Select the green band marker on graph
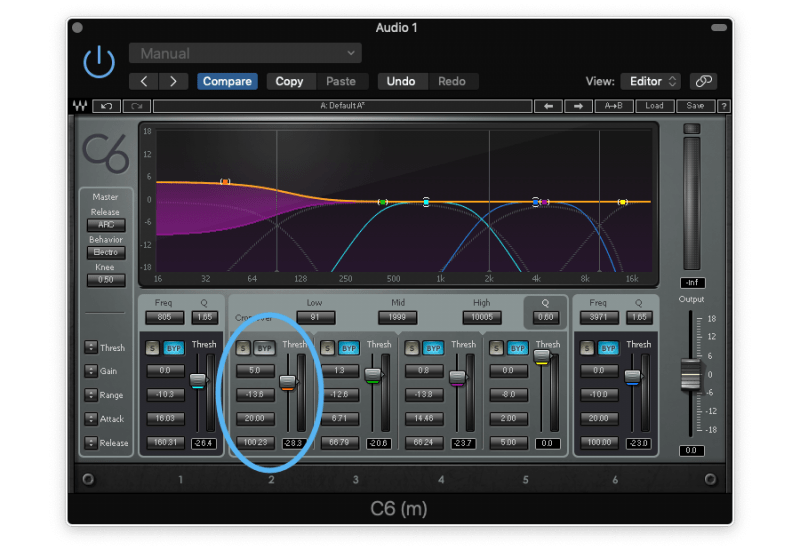This screenshot has width=800, height=550. pos(383,202)
